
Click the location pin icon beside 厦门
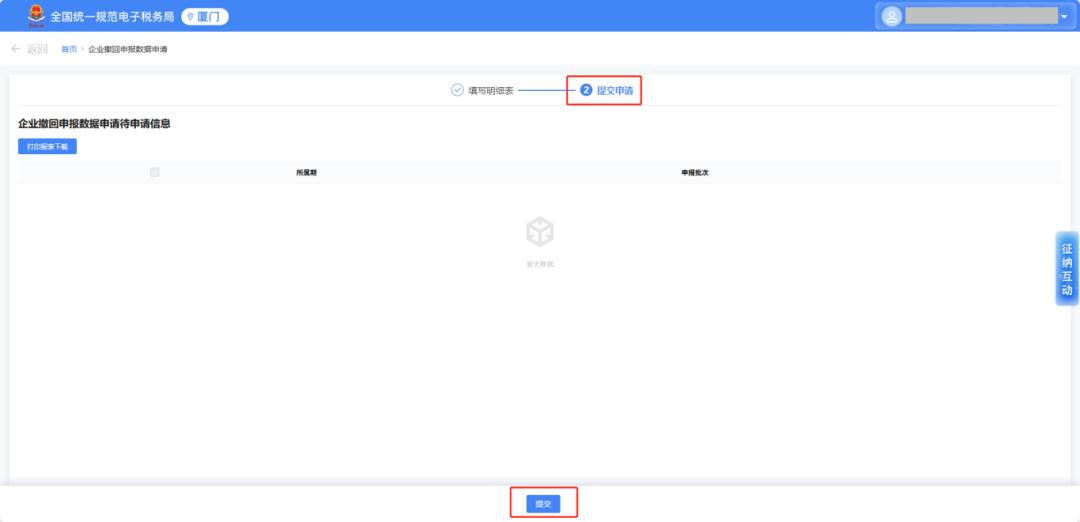[190, 17]
